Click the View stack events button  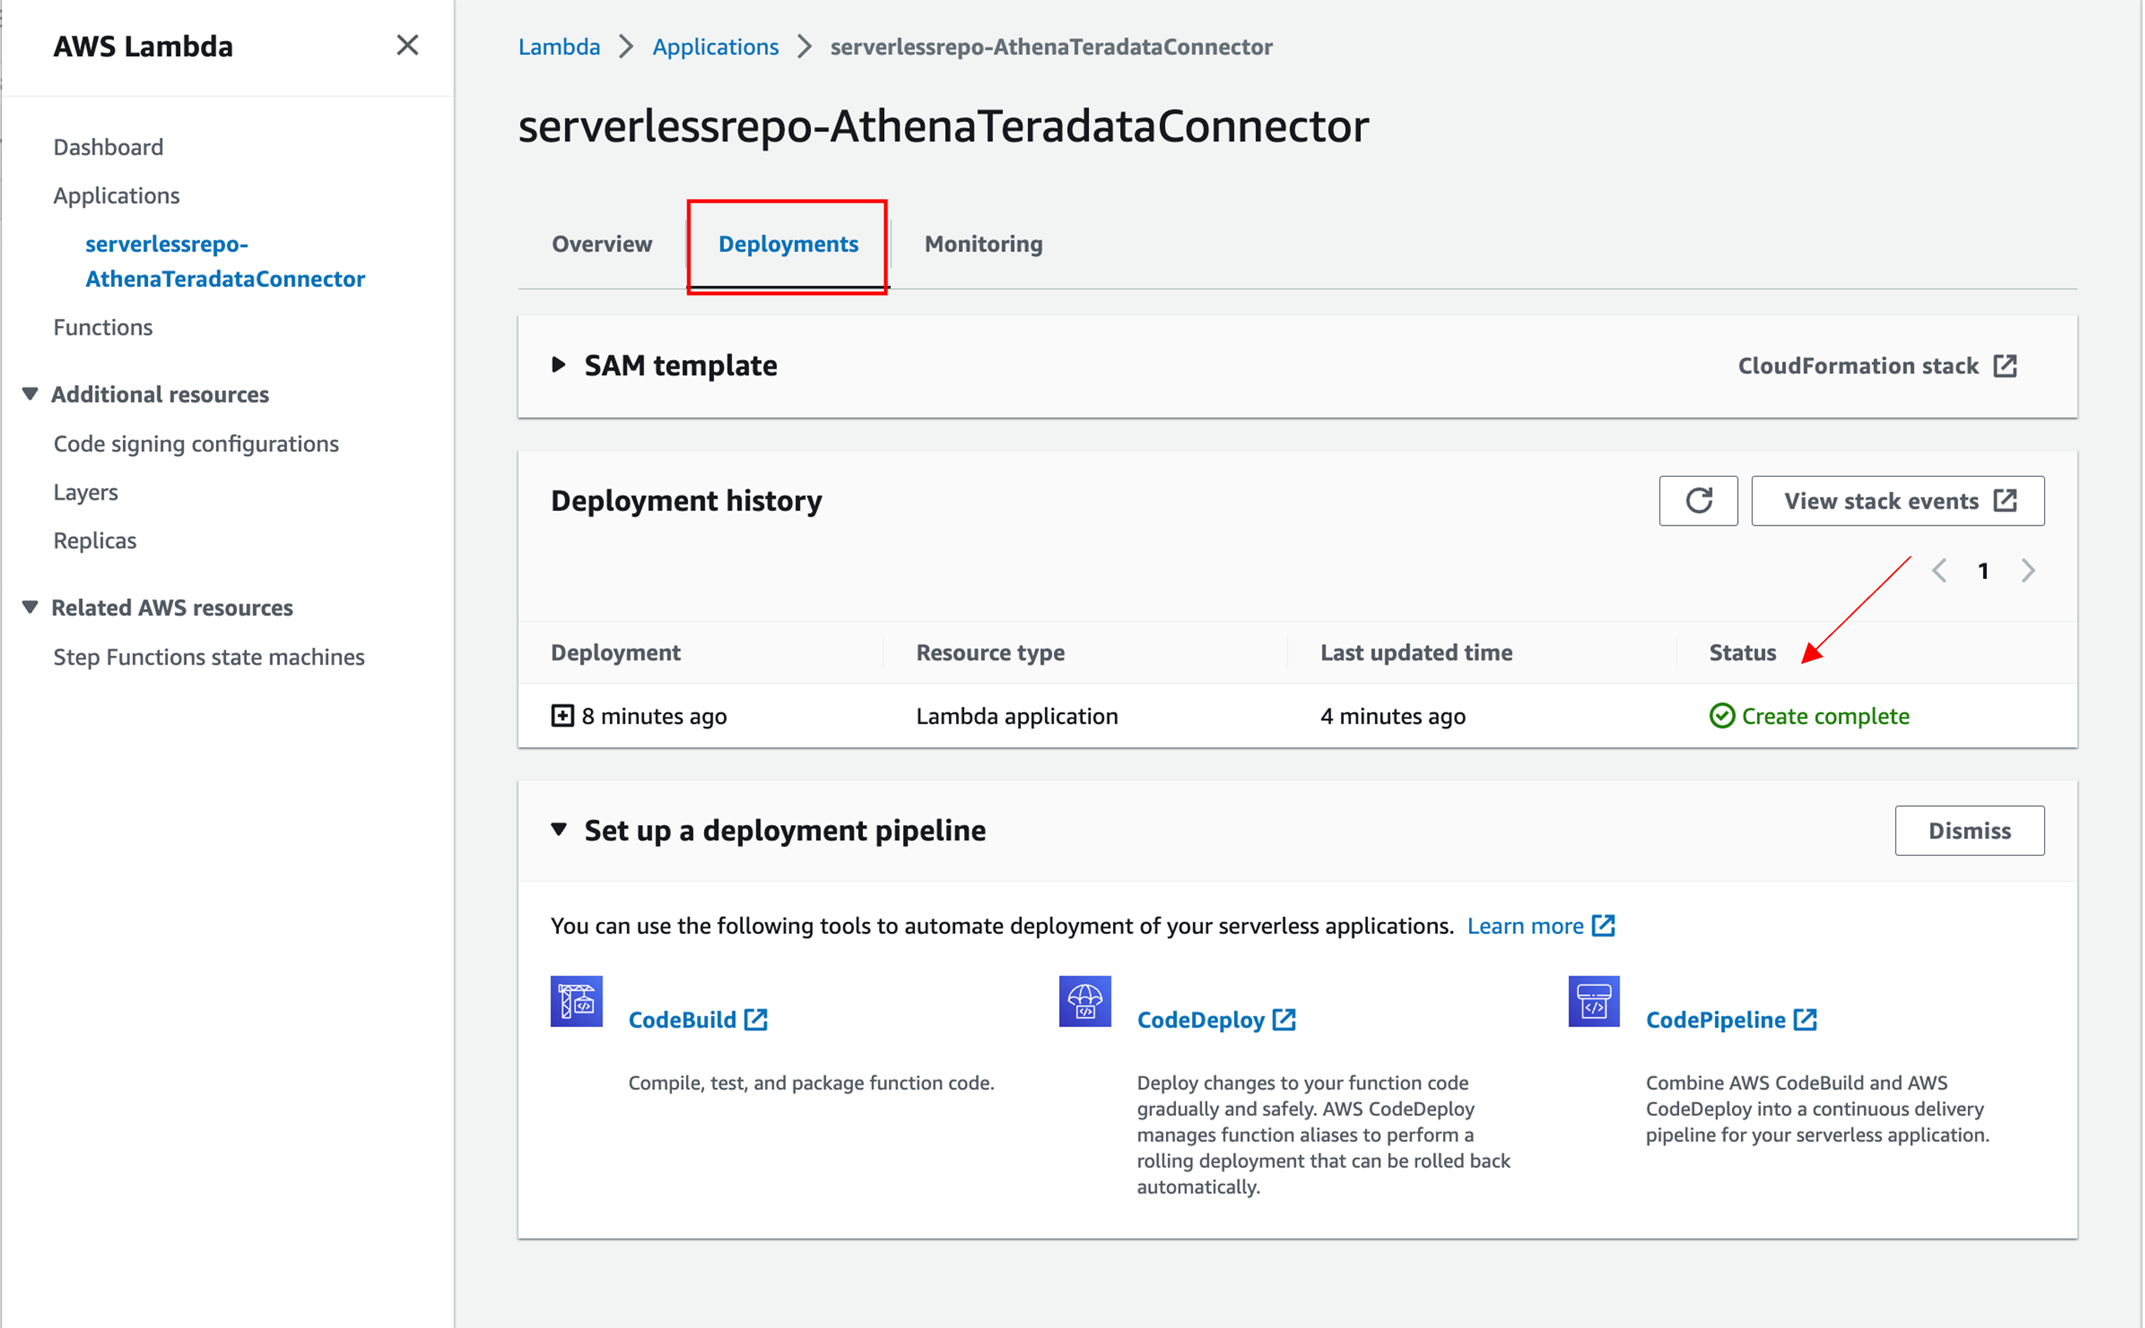pyautogui.click(x=1897, y=501)
